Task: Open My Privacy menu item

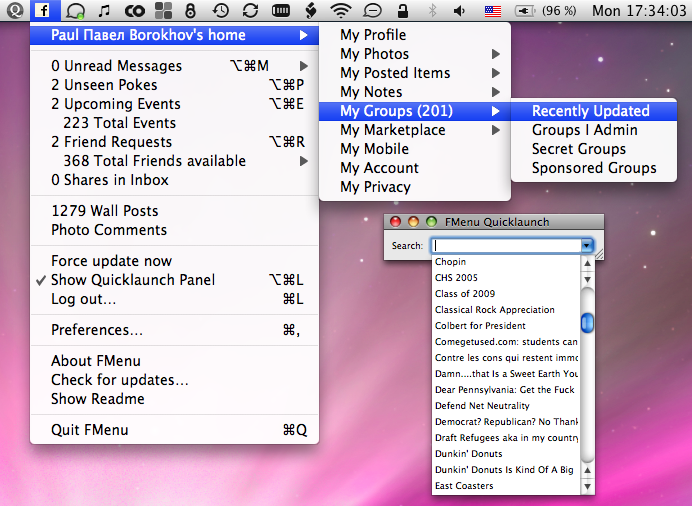Action: click(x=415, y=187)
